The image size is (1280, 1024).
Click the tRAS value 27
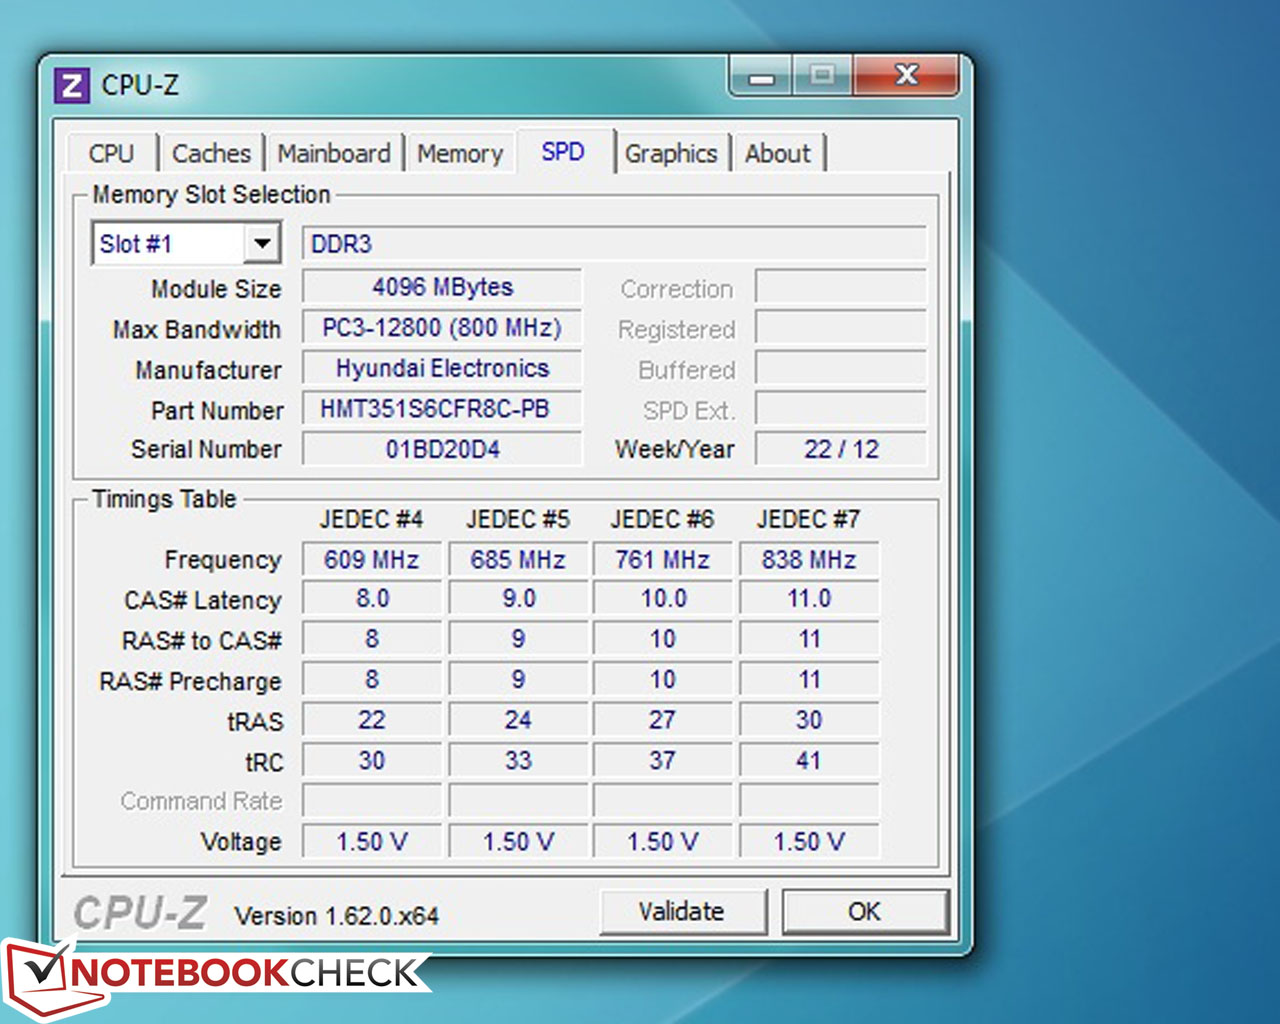pyautogui.click(x=663, y=720)
